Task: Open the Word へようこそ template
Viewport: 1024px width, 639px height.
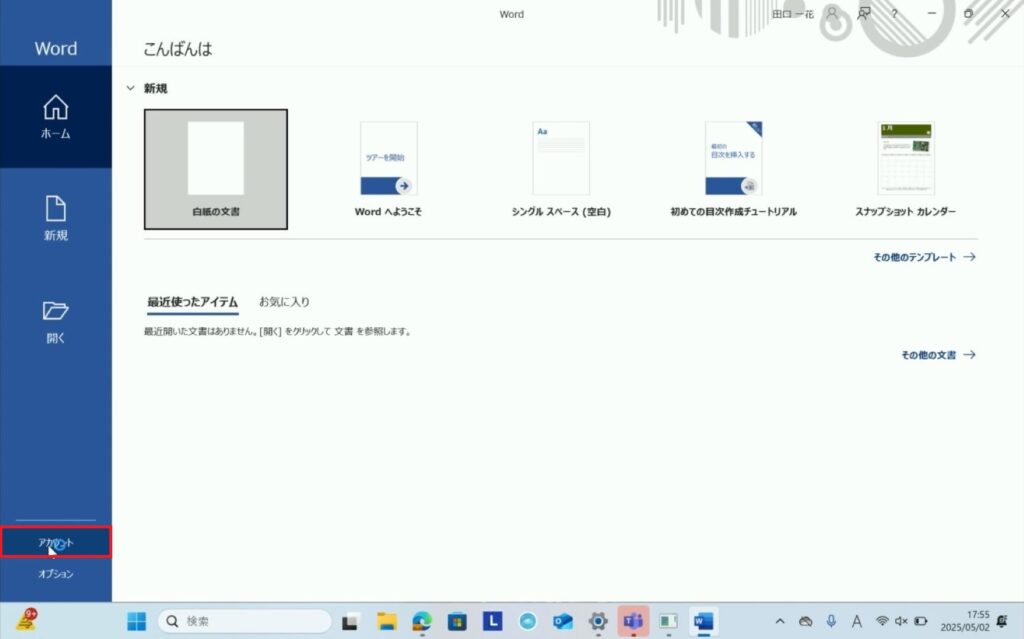Action: tap(389, 169)
